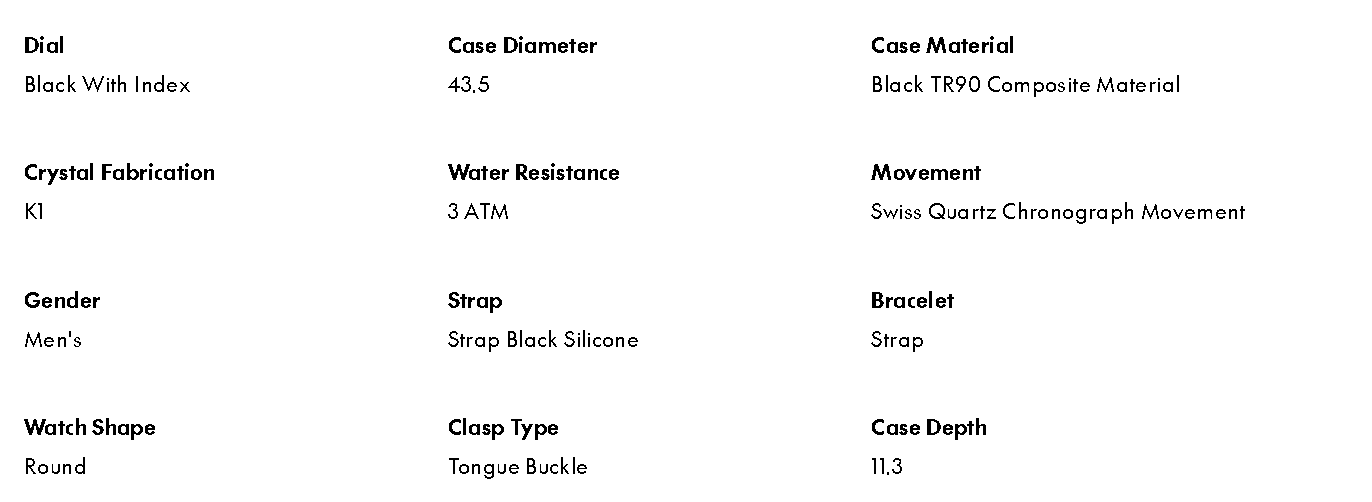Select the Tongue Buckle clasp value
The image size is (1372, 502).
517,467
